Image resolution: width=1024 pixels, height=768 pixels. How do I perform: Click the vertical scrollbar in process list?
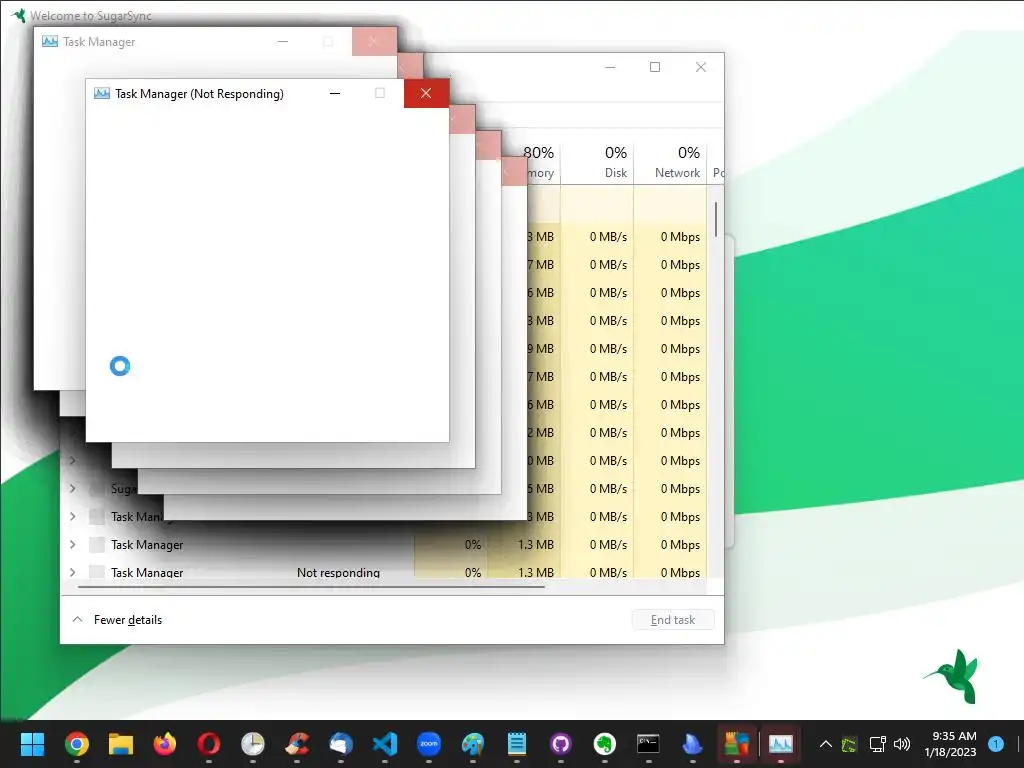(x=716, y=219)
